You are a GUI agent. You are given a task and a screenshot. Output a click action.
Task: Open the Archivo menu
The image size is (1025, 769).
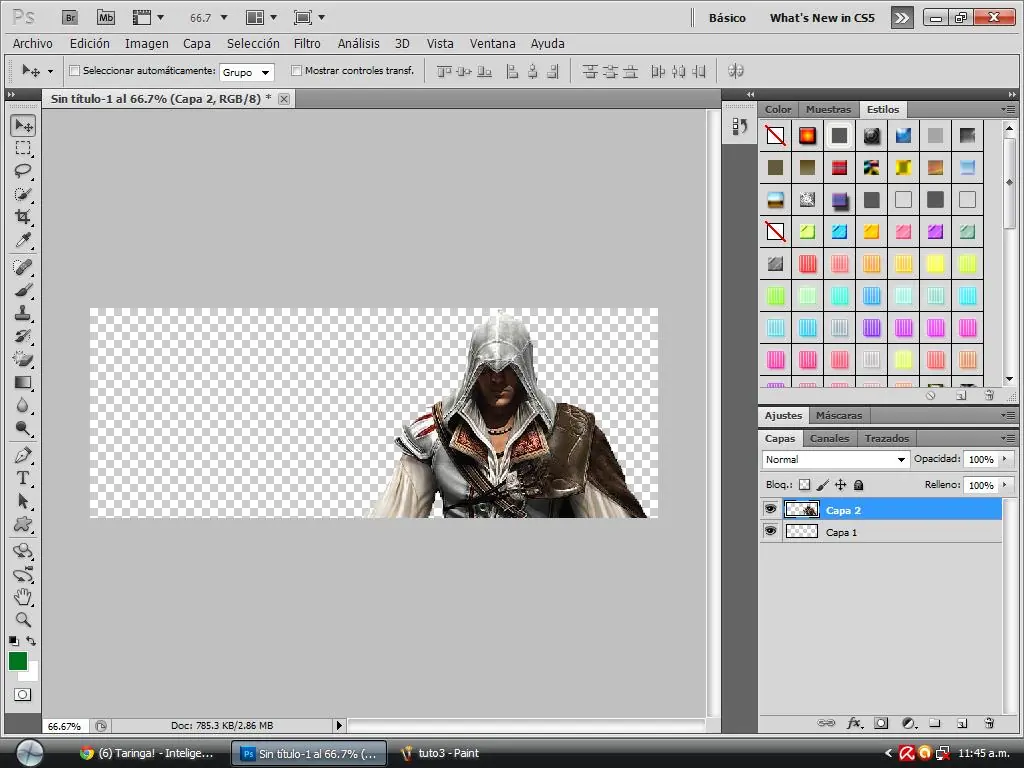pyautogui.click(x=33, y=44)
